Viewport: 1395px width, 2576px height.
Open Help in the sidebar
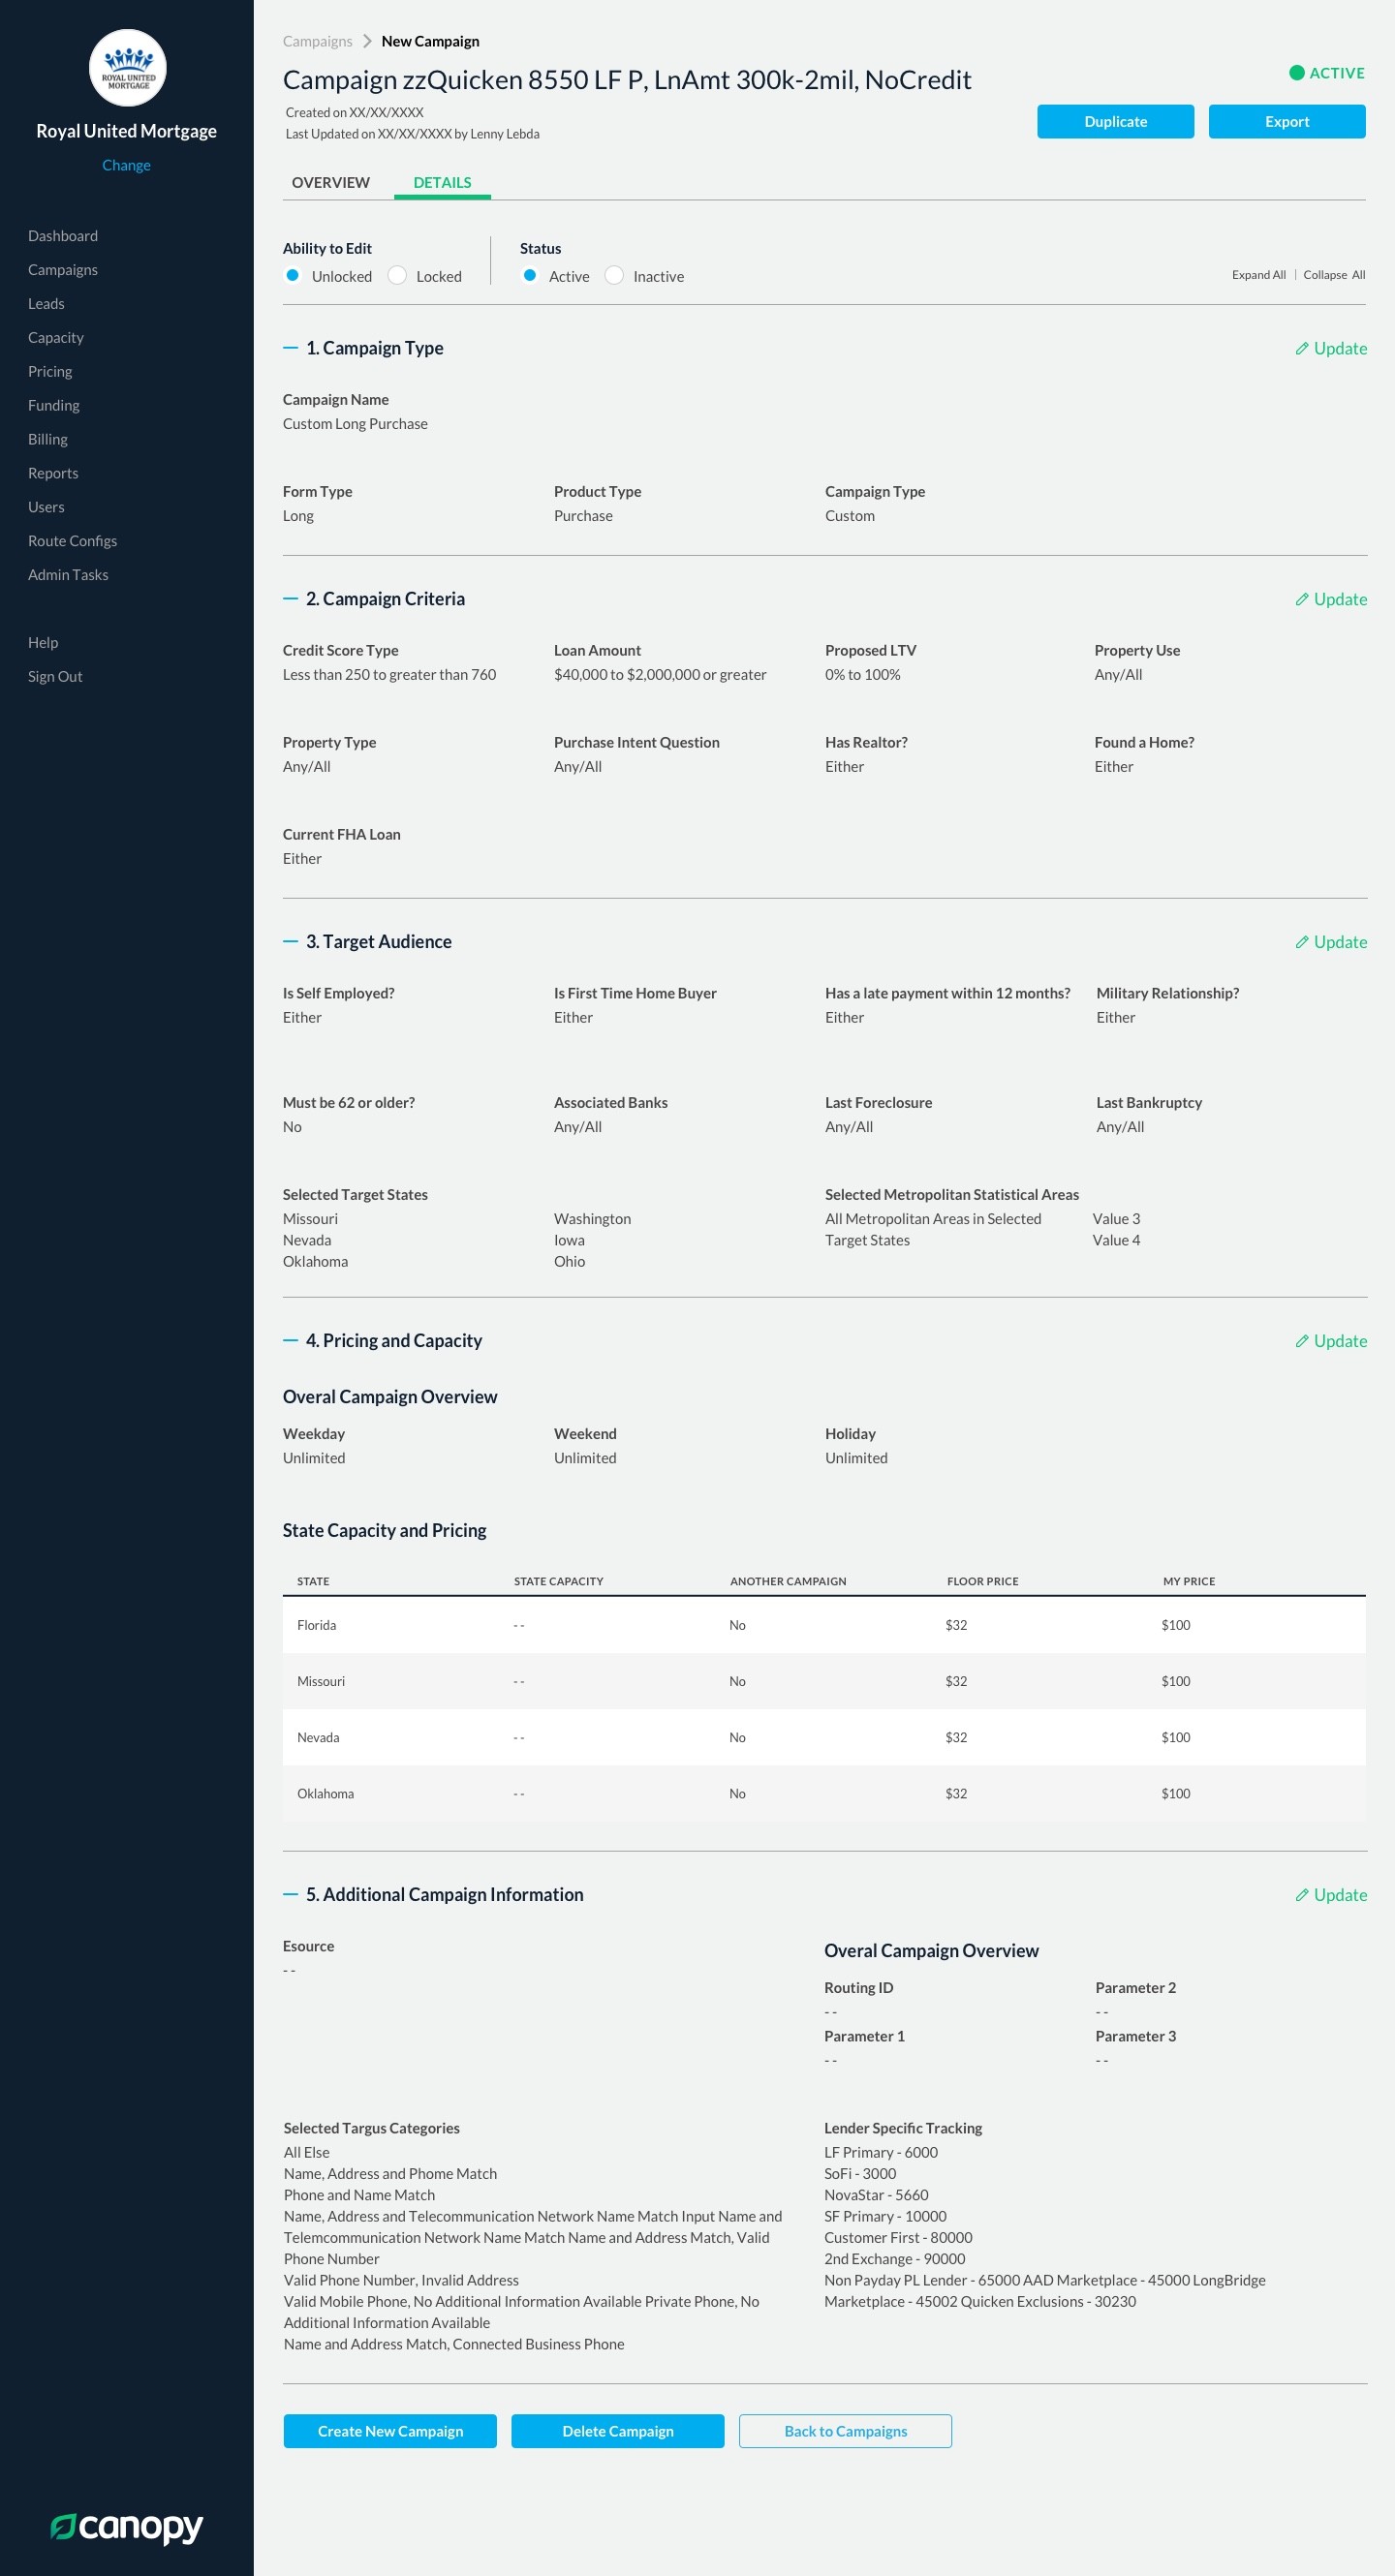click(43, 644)
